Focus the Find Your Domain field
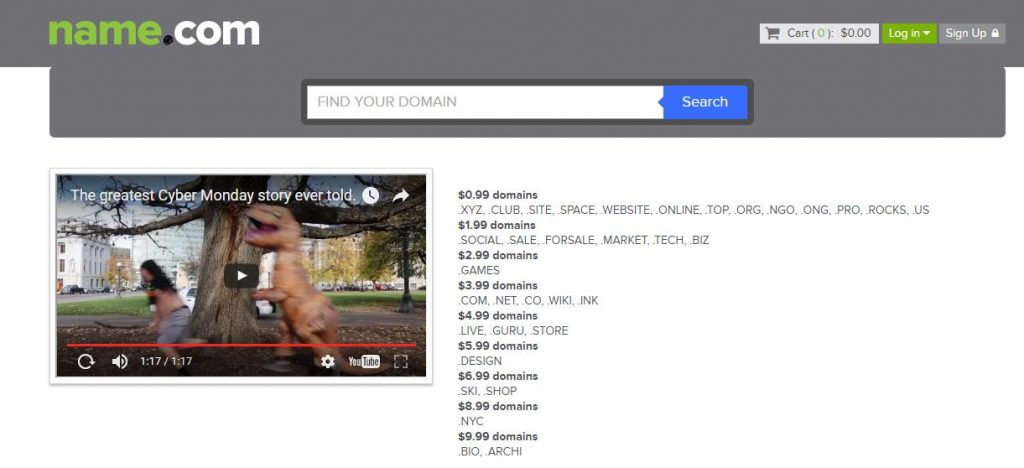The width and height of the screenshot is (1024, 468). point(484,102)
